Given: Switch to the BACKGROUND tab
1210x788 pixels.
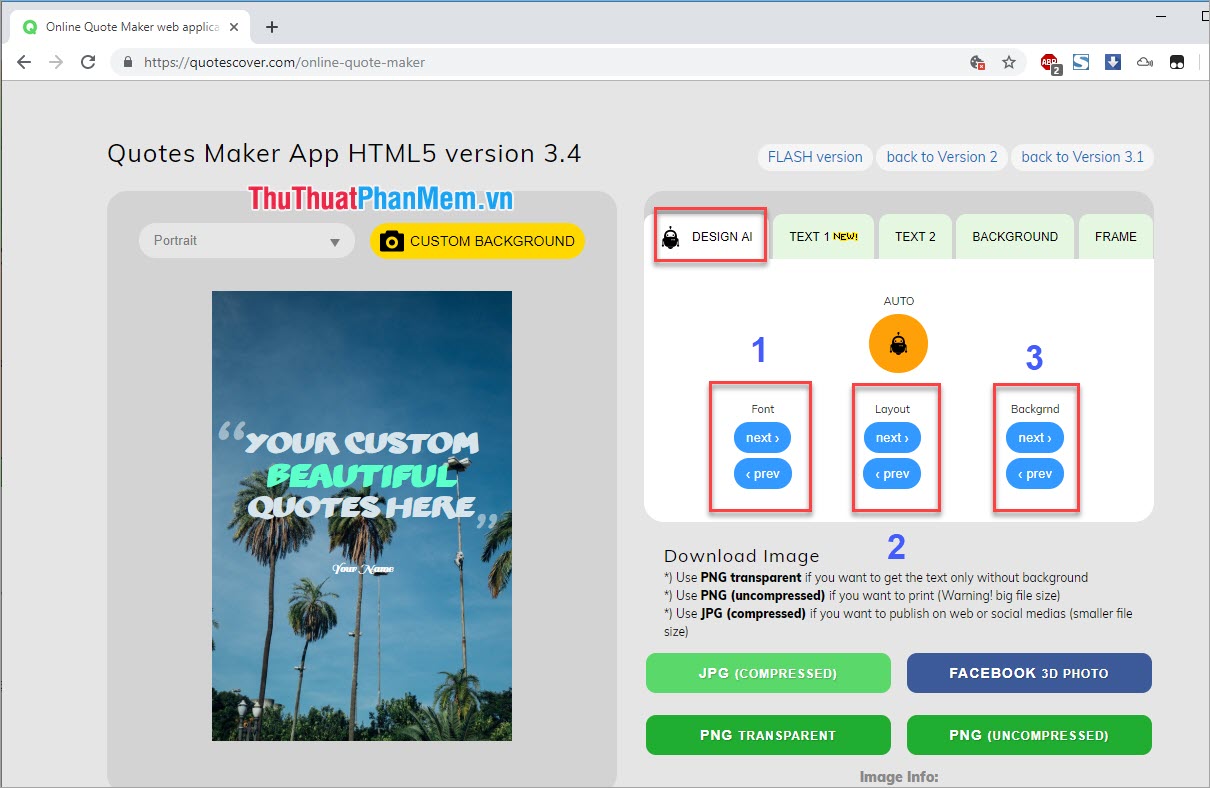Looking at the screenshot, I should 1015,236.
